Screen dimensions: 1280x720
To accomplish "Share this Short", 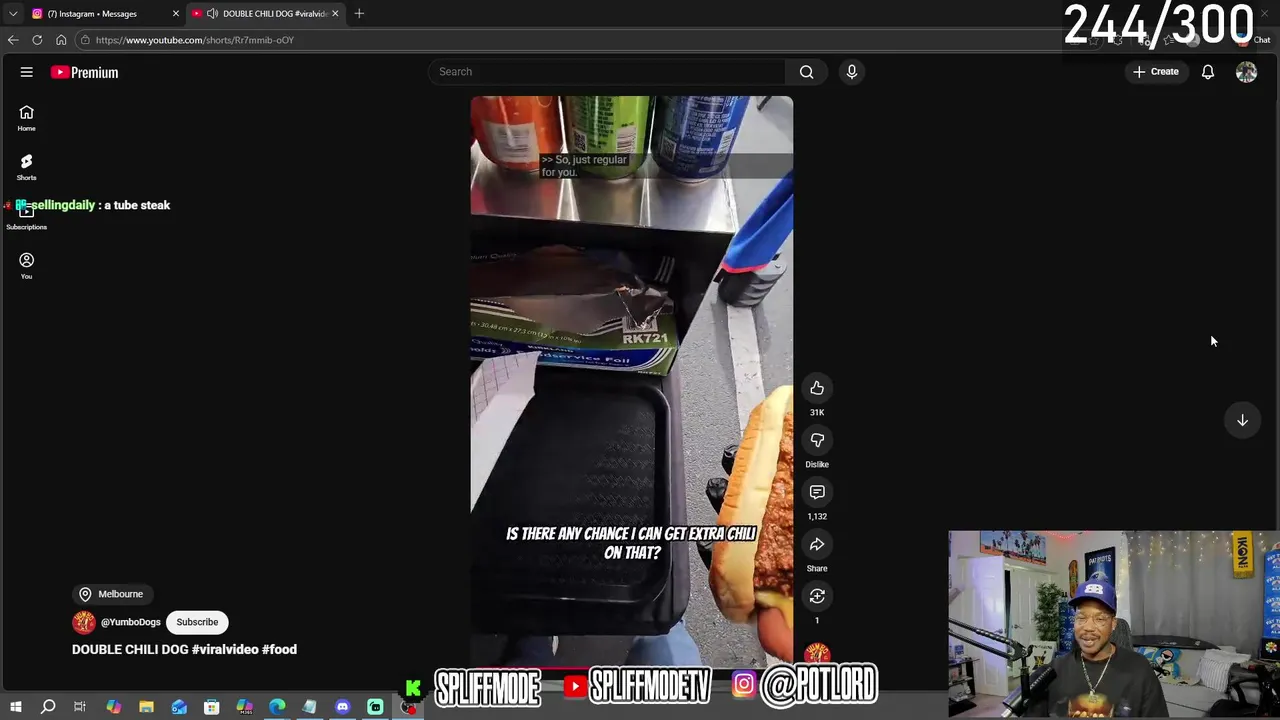I will [x=817, y=544].
